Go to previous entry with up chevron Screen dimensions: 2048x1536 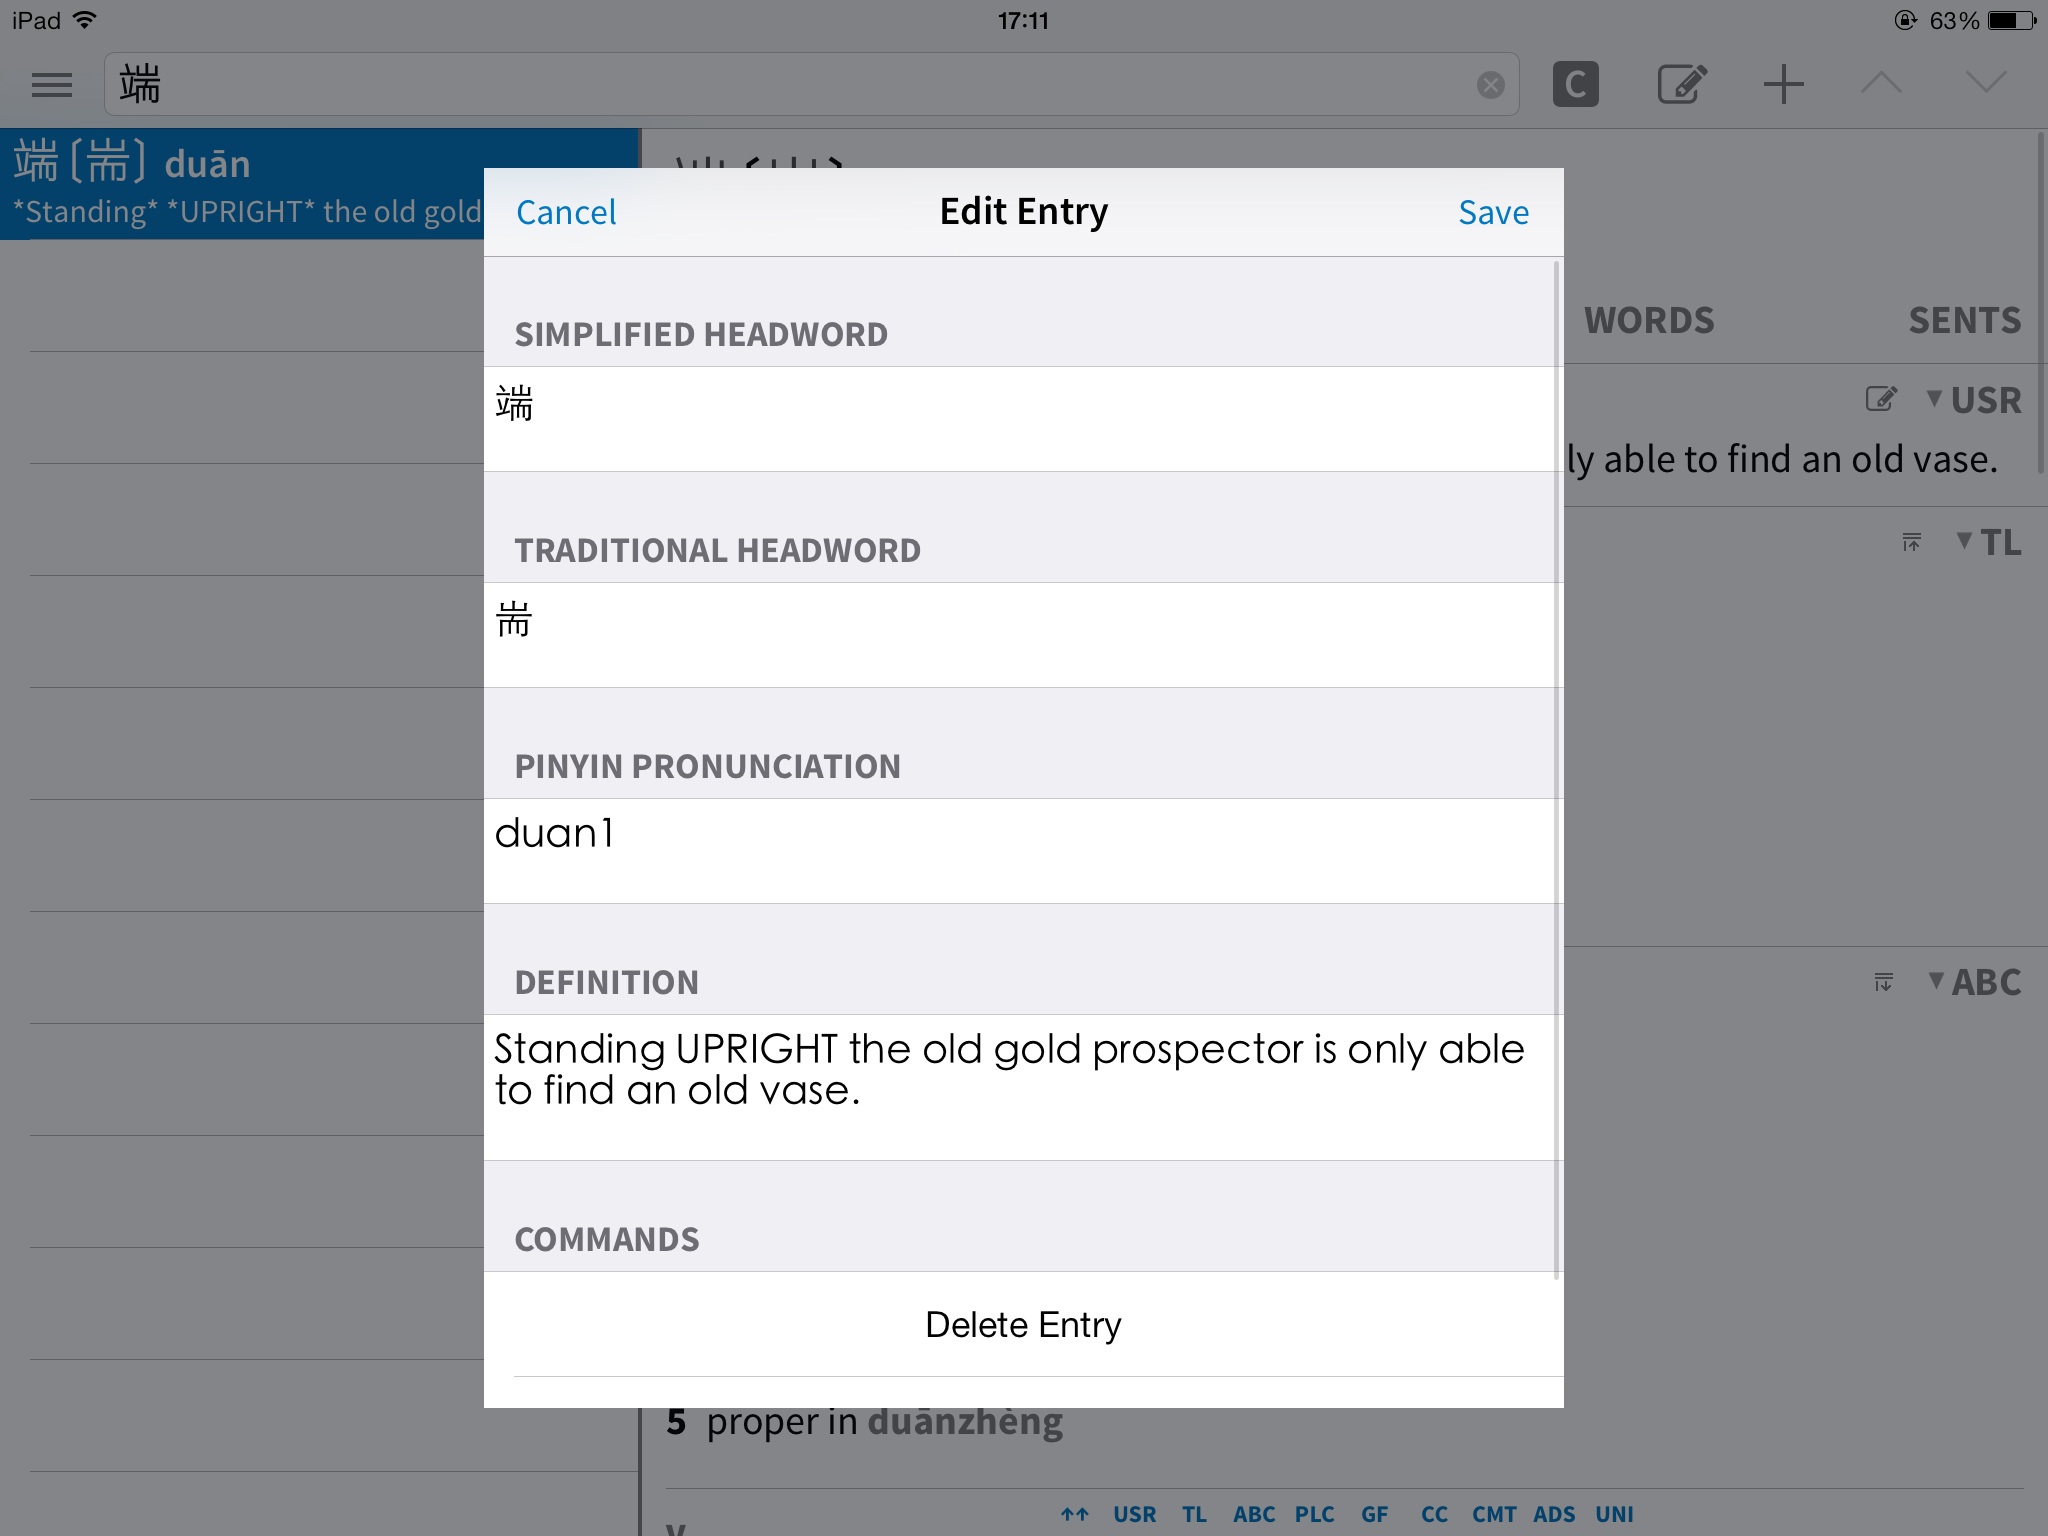1881,83
